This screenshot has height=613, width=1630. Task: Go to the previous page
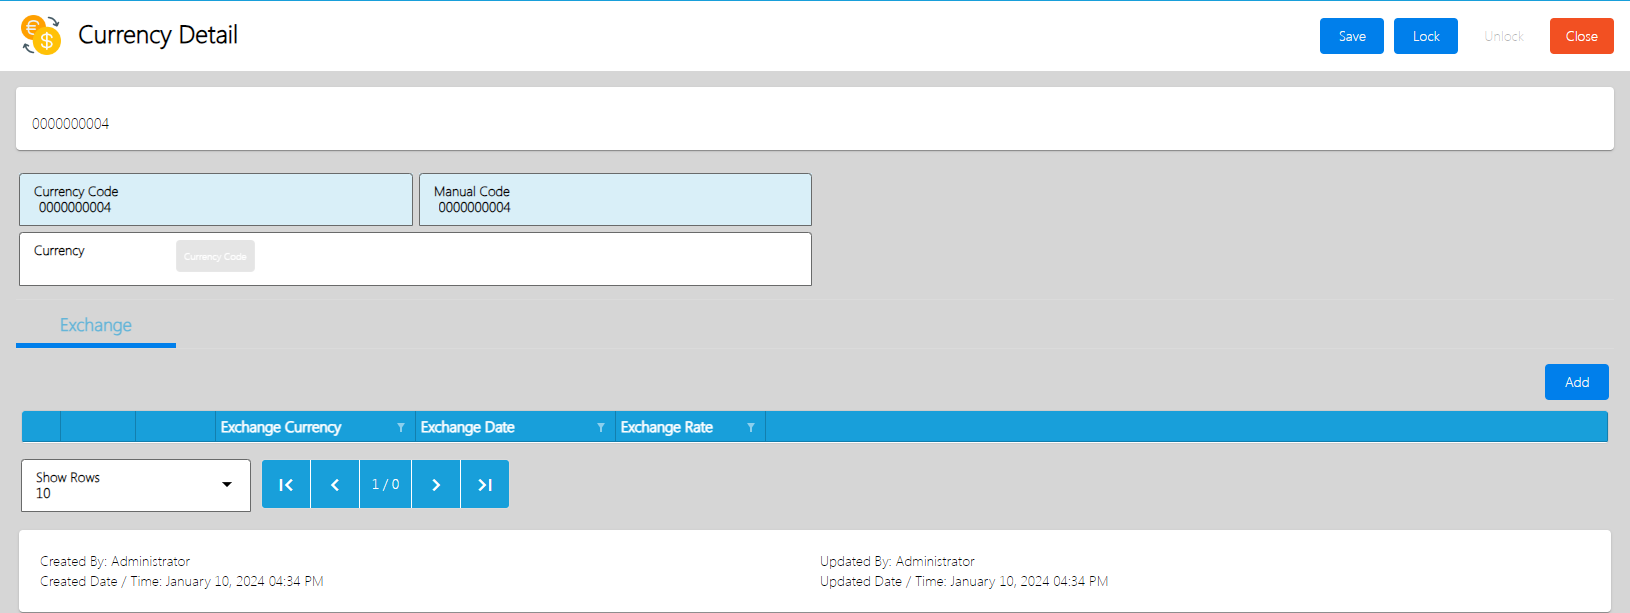click(x=335, y=484)
